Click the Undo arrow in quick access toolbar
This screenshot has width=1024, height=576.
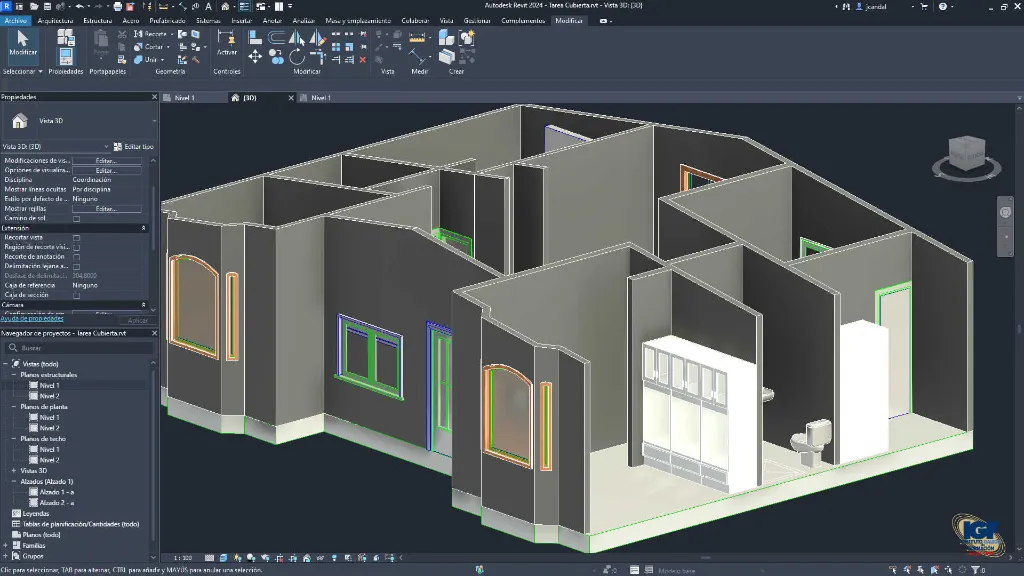pyautogui.click(x=80, y=7)
